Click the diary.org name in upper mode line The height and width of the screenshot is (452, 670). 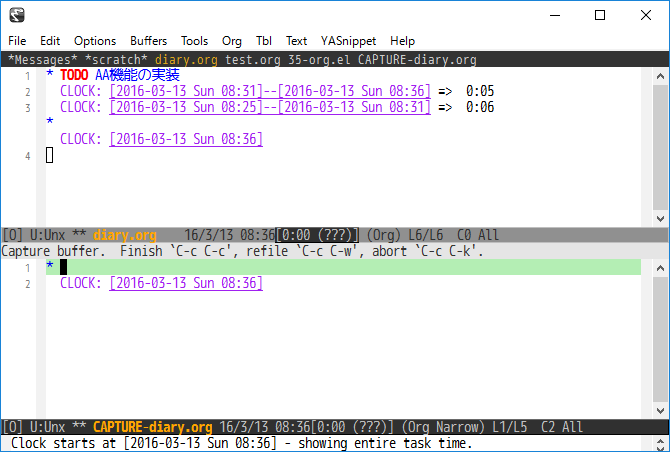[125, 235]
